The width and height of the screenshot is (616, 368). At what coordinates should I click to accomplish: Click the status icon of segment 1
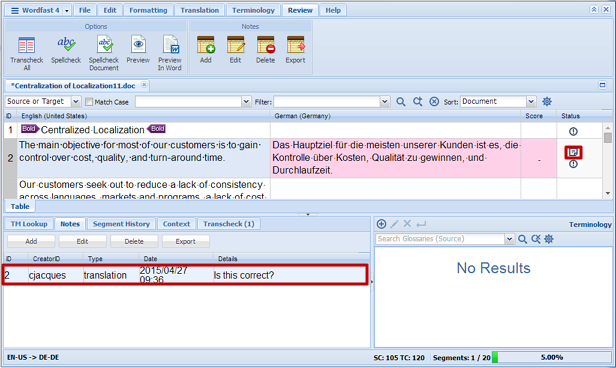click(573, 131)
